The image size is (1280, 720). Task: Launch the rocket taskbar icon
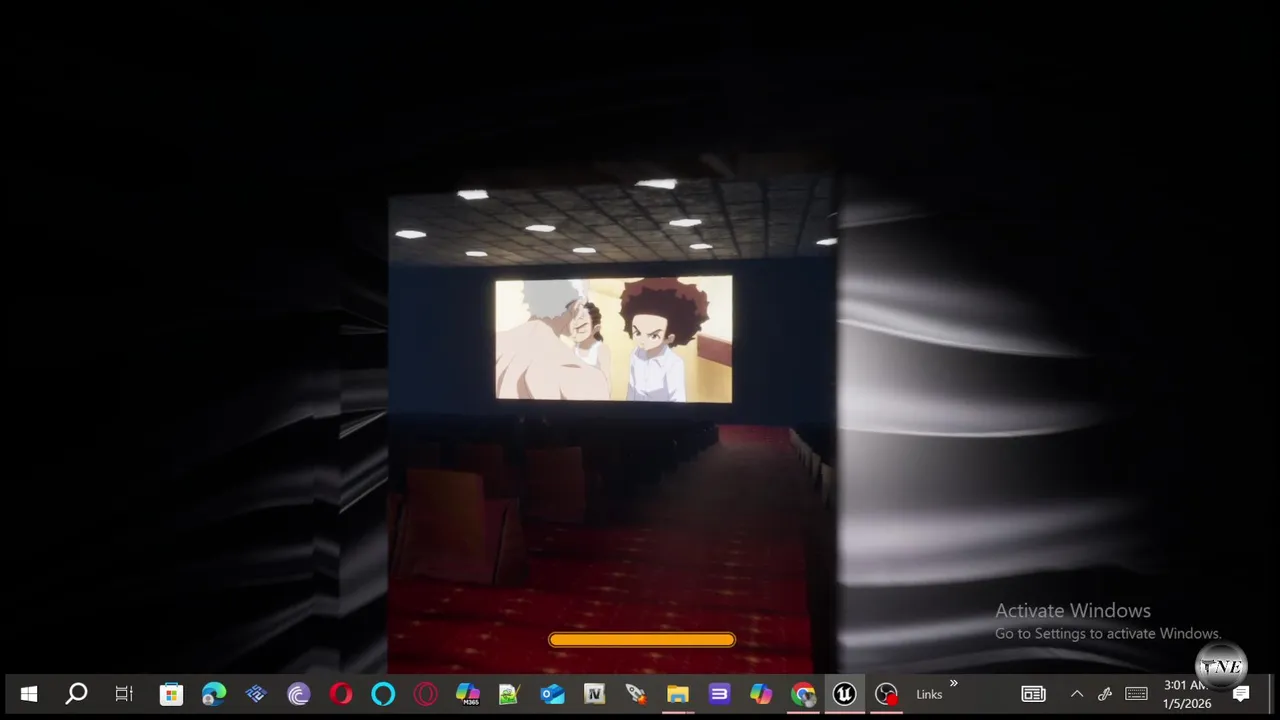point(637,694)
